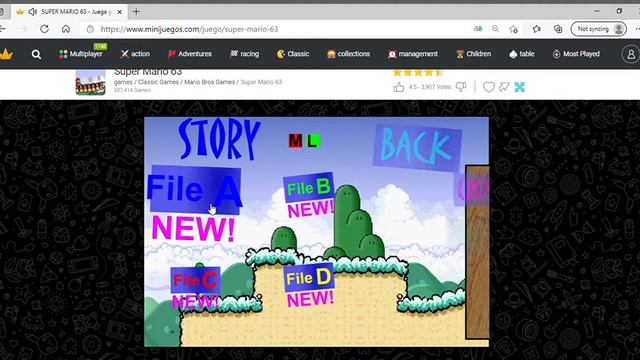The height and width of the screenshot is (360, 640).
Task: Open a new browser tab with plus
Action: tap(136, 12)
